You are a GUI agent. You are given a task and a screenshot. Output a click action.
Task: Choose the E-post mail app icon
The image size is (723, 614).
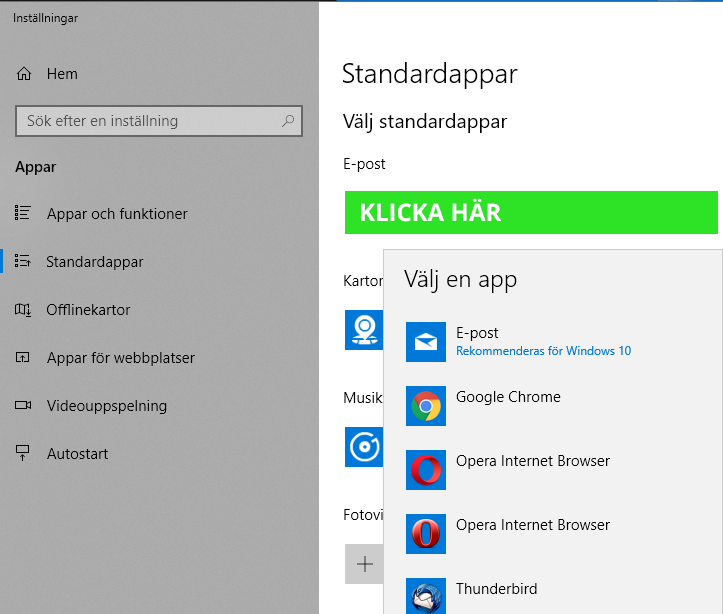[426, 342]
